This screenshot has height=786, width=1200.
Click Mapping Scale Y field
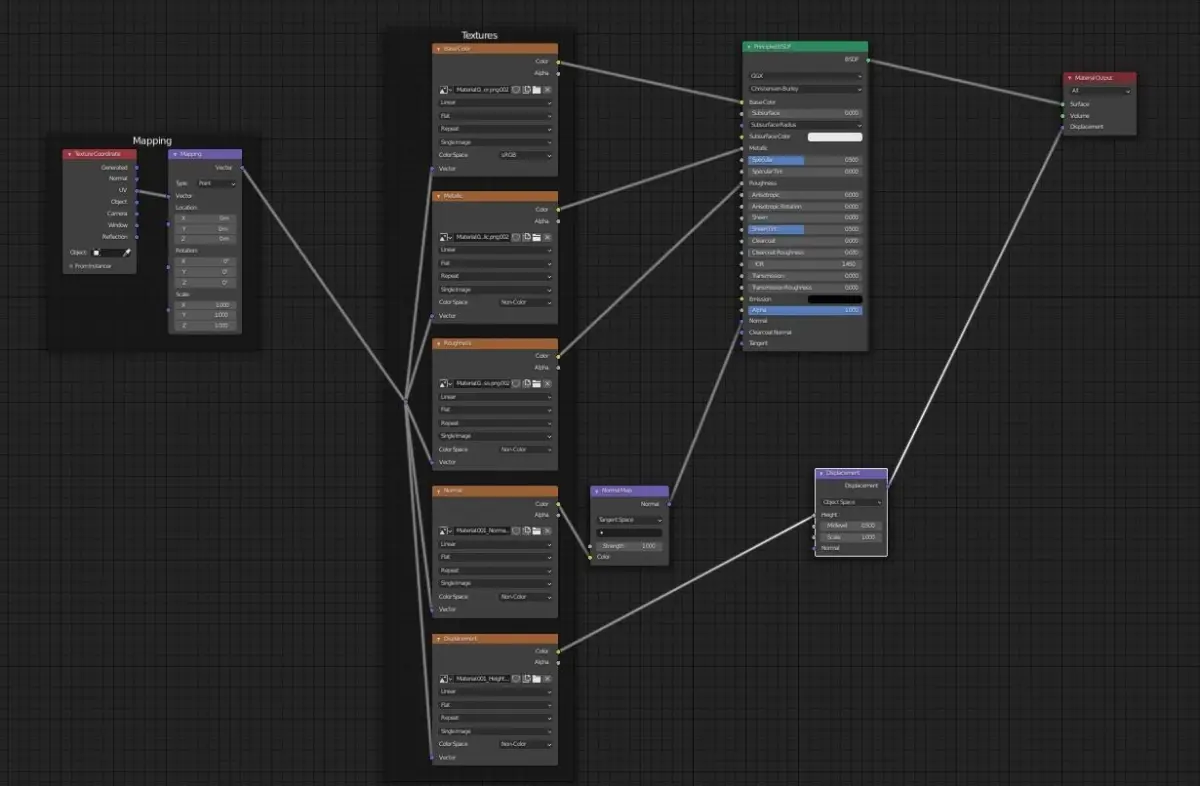pos(205,315)
